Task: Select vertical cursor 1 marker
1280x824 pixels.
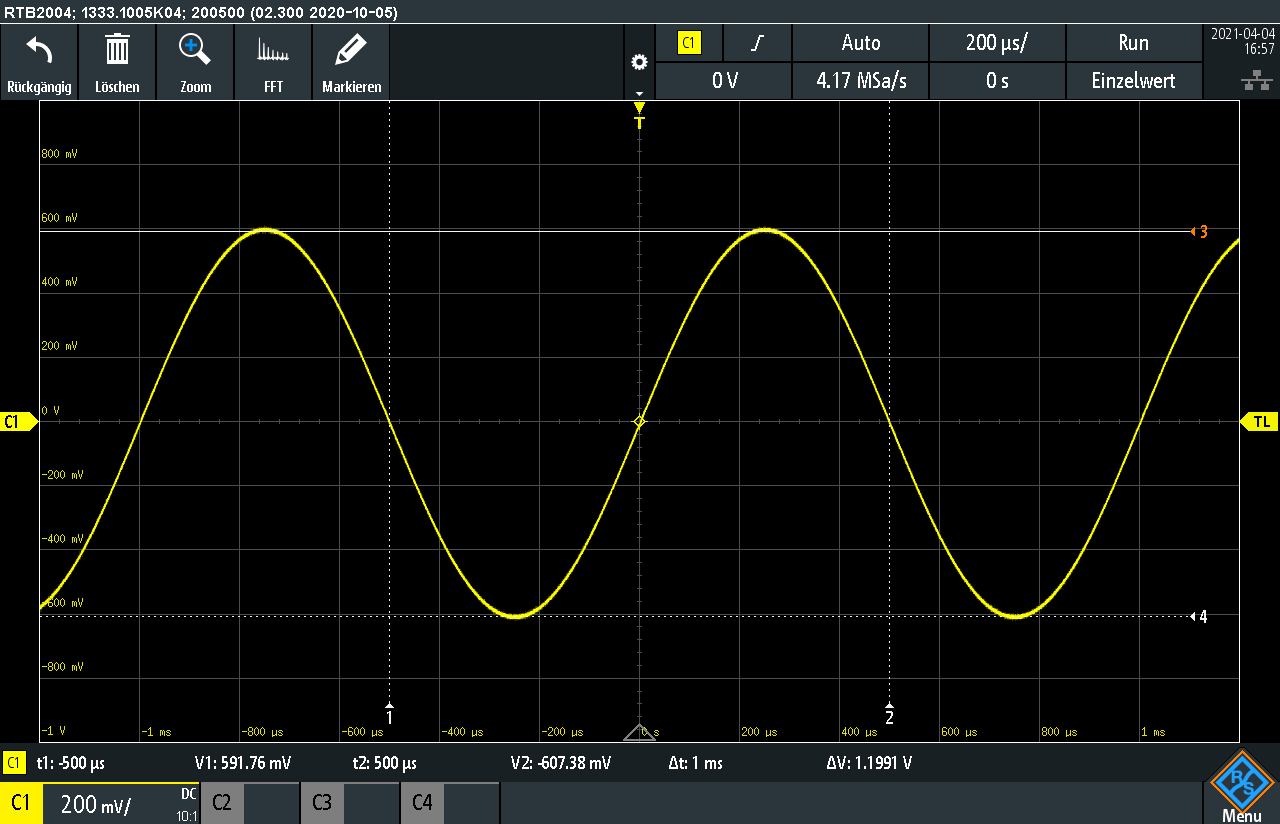Action: pos(390,714)
